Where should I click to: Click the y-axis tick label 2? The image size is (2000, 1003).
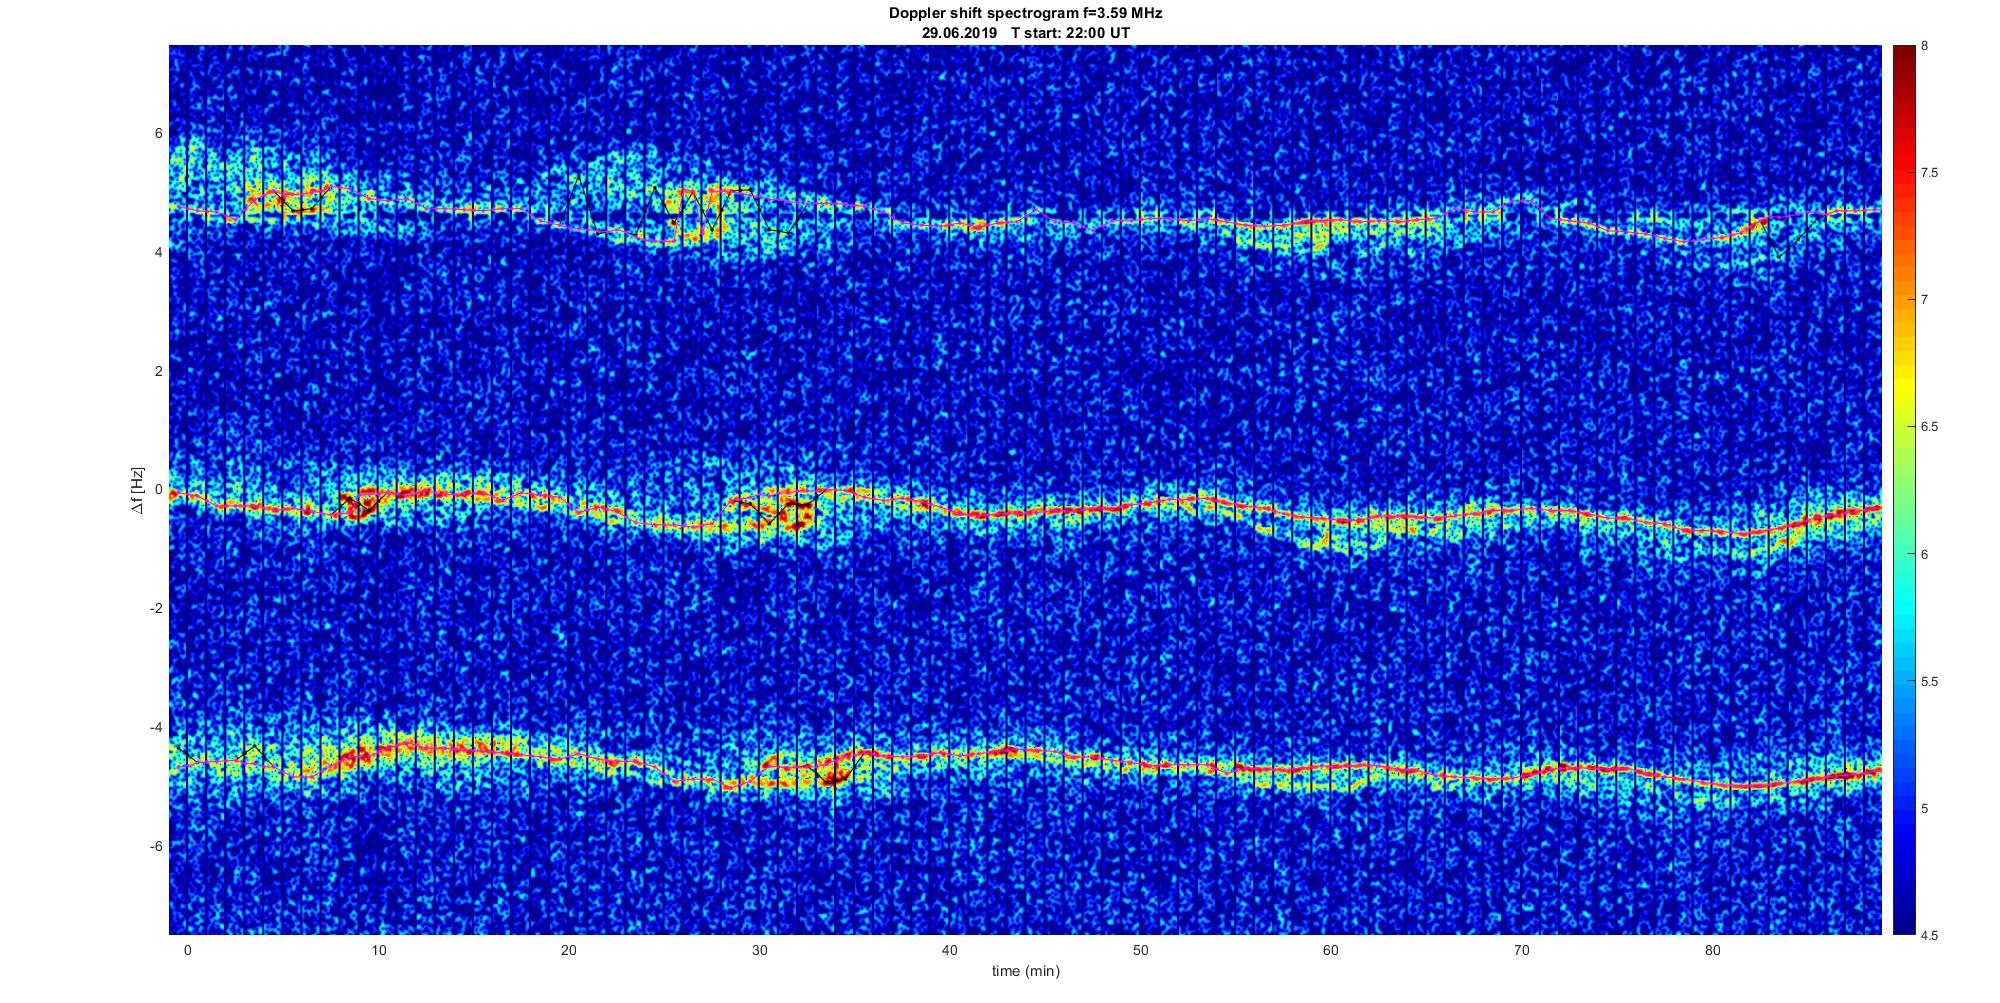pyautogui.click(x=159, y=371)
